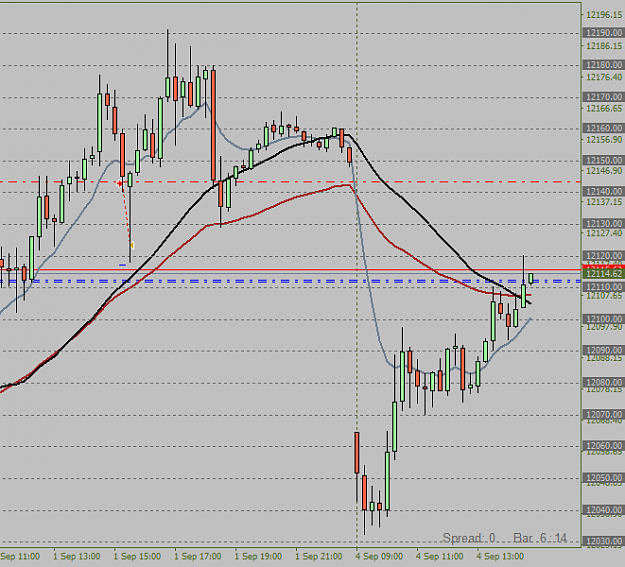The width and height of the screenshot is (625, 567).
Task: Click the 12140.00 price level label
Action: [x=603, y=191]
